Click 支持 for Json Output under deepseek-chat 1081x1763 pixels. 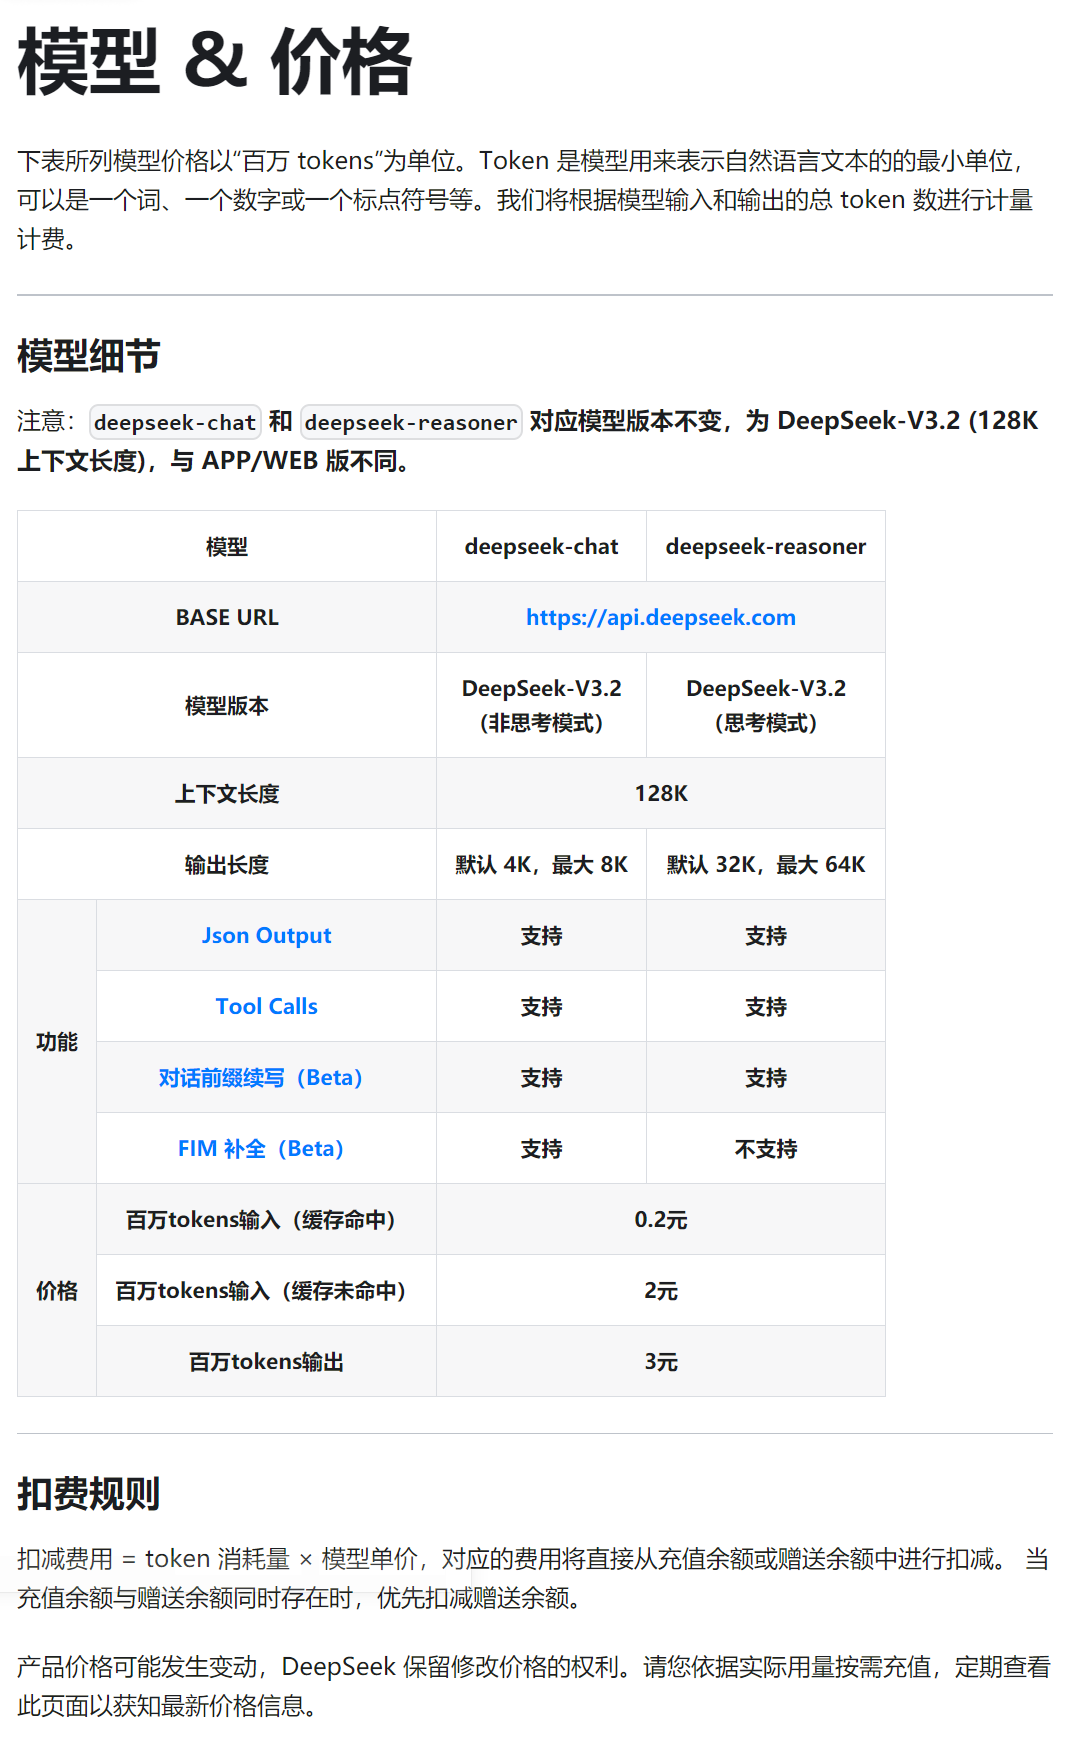point(541,936)
